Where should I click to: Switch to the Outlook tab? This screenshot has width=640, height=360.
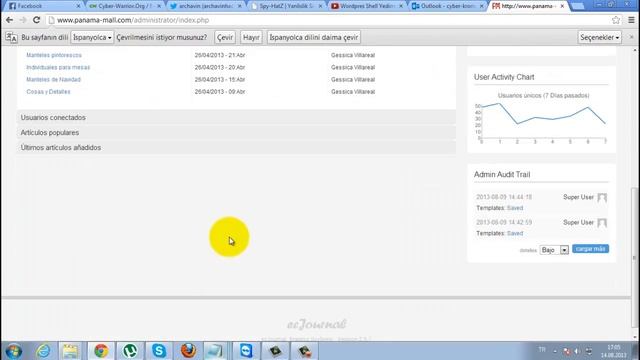(x=448, y=6)
